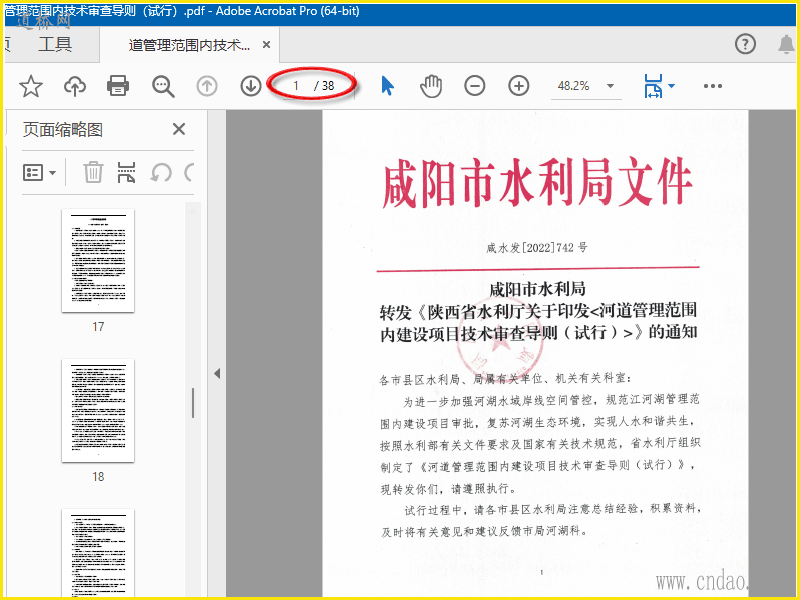Image resolution: width=800 pixels, height=600 pixels.
Task: Select the document tab 道管理范围内技术
Action: click(189, 45)
